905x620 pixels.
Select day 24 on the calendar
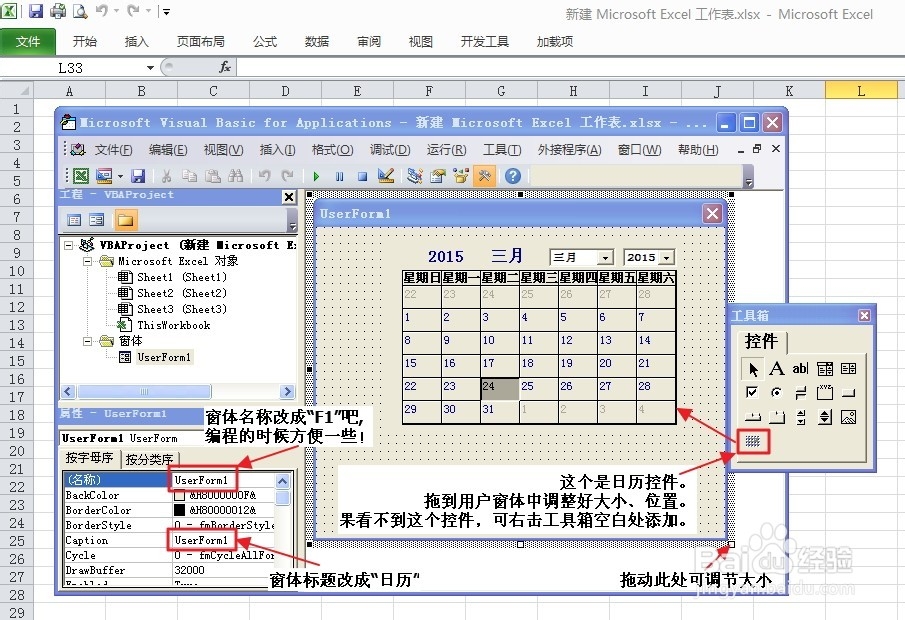(500, 390)
